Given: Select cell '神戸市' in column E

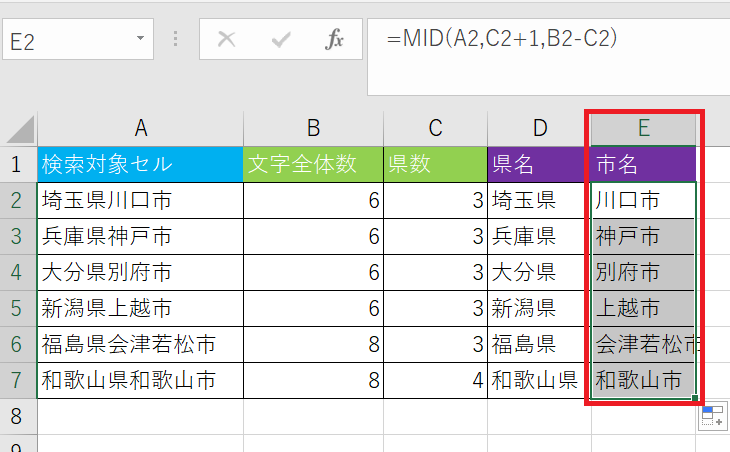Looking at the screenshot, I should [x=643, y=236].
